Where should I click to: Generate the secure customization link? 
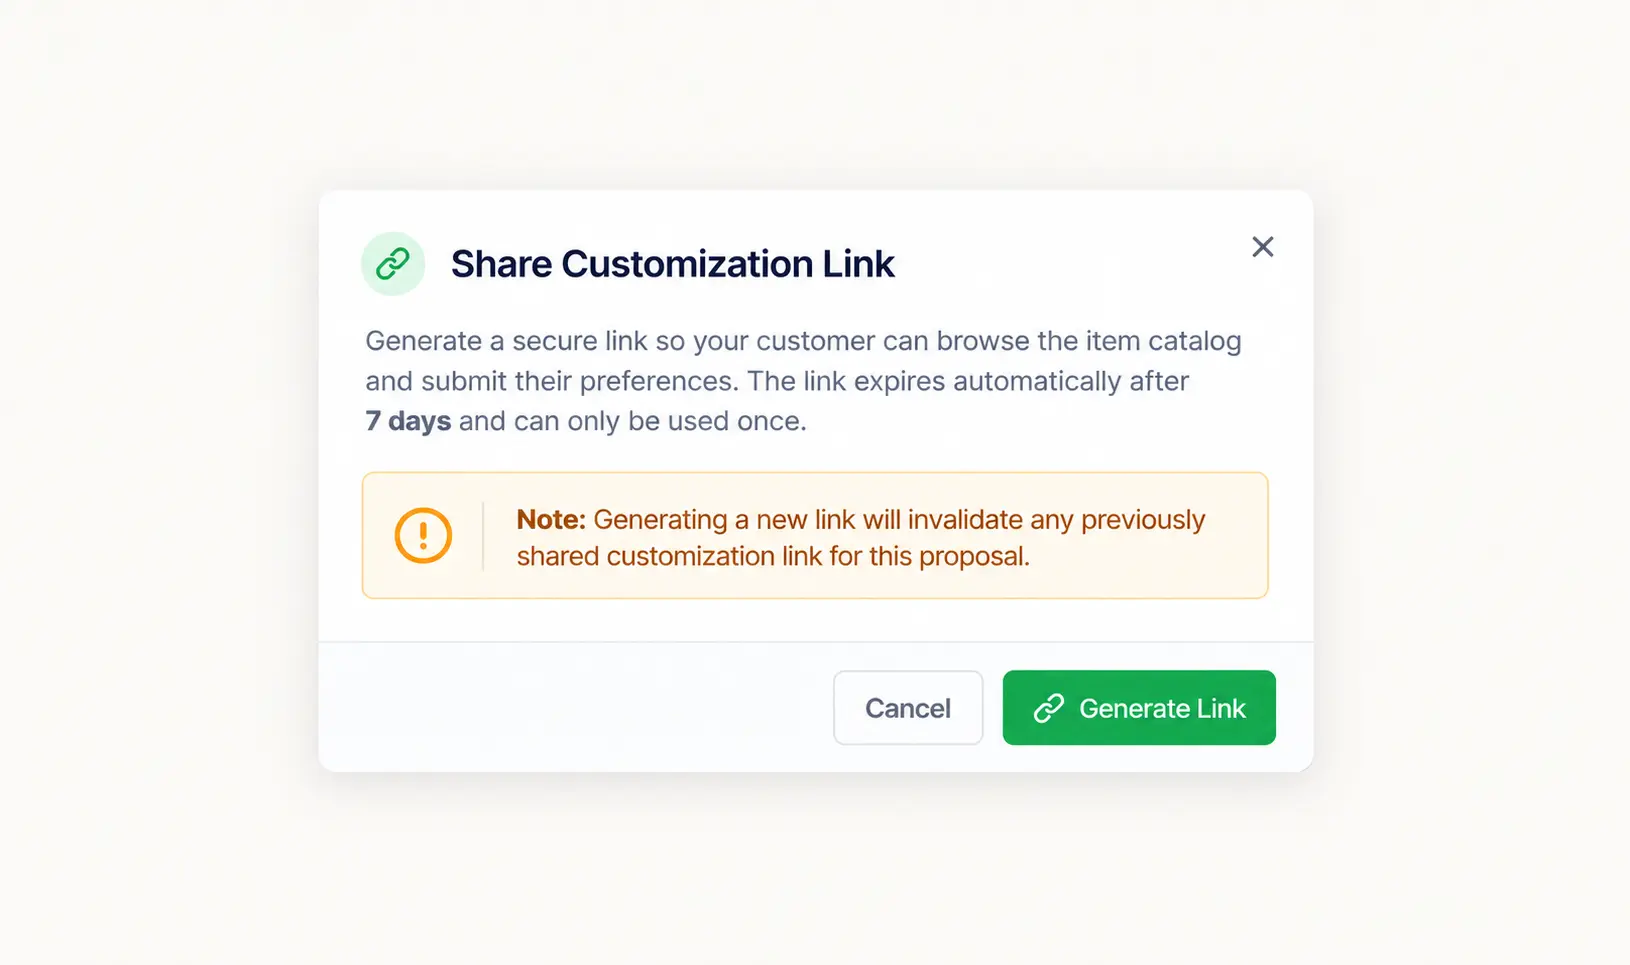coord(1139,708)
